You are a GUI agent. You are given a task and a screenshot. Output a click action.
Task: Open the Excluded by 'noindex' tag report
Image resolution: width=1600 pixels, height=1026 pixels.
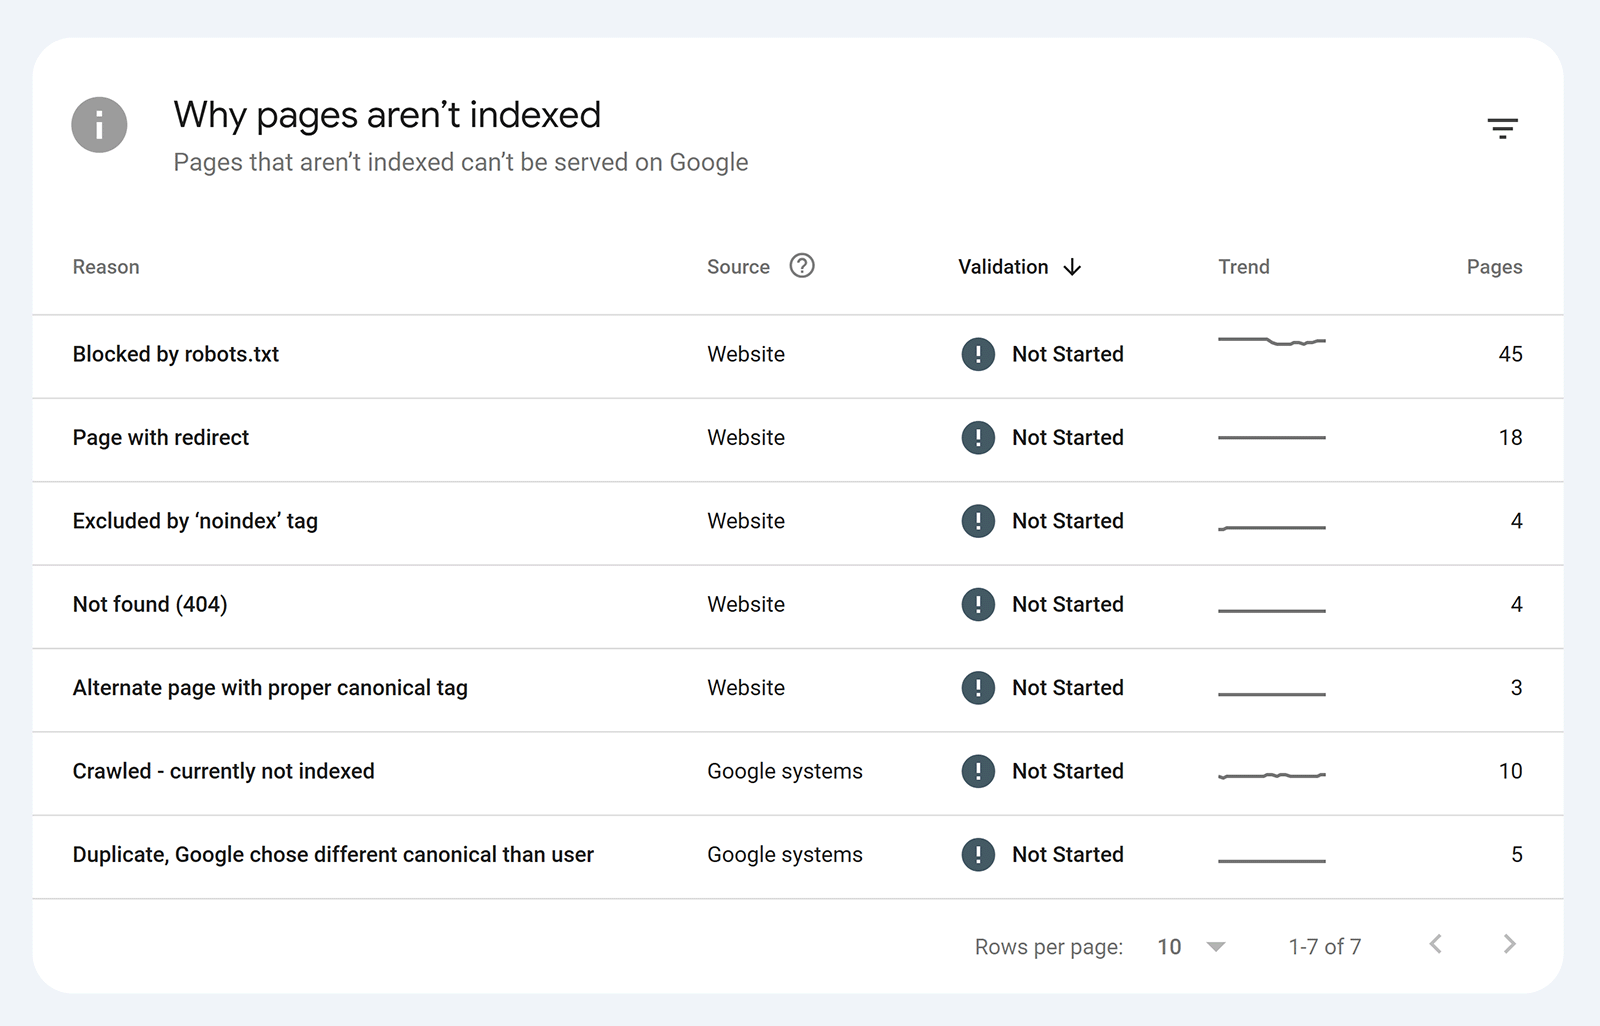tap(194, 521)
